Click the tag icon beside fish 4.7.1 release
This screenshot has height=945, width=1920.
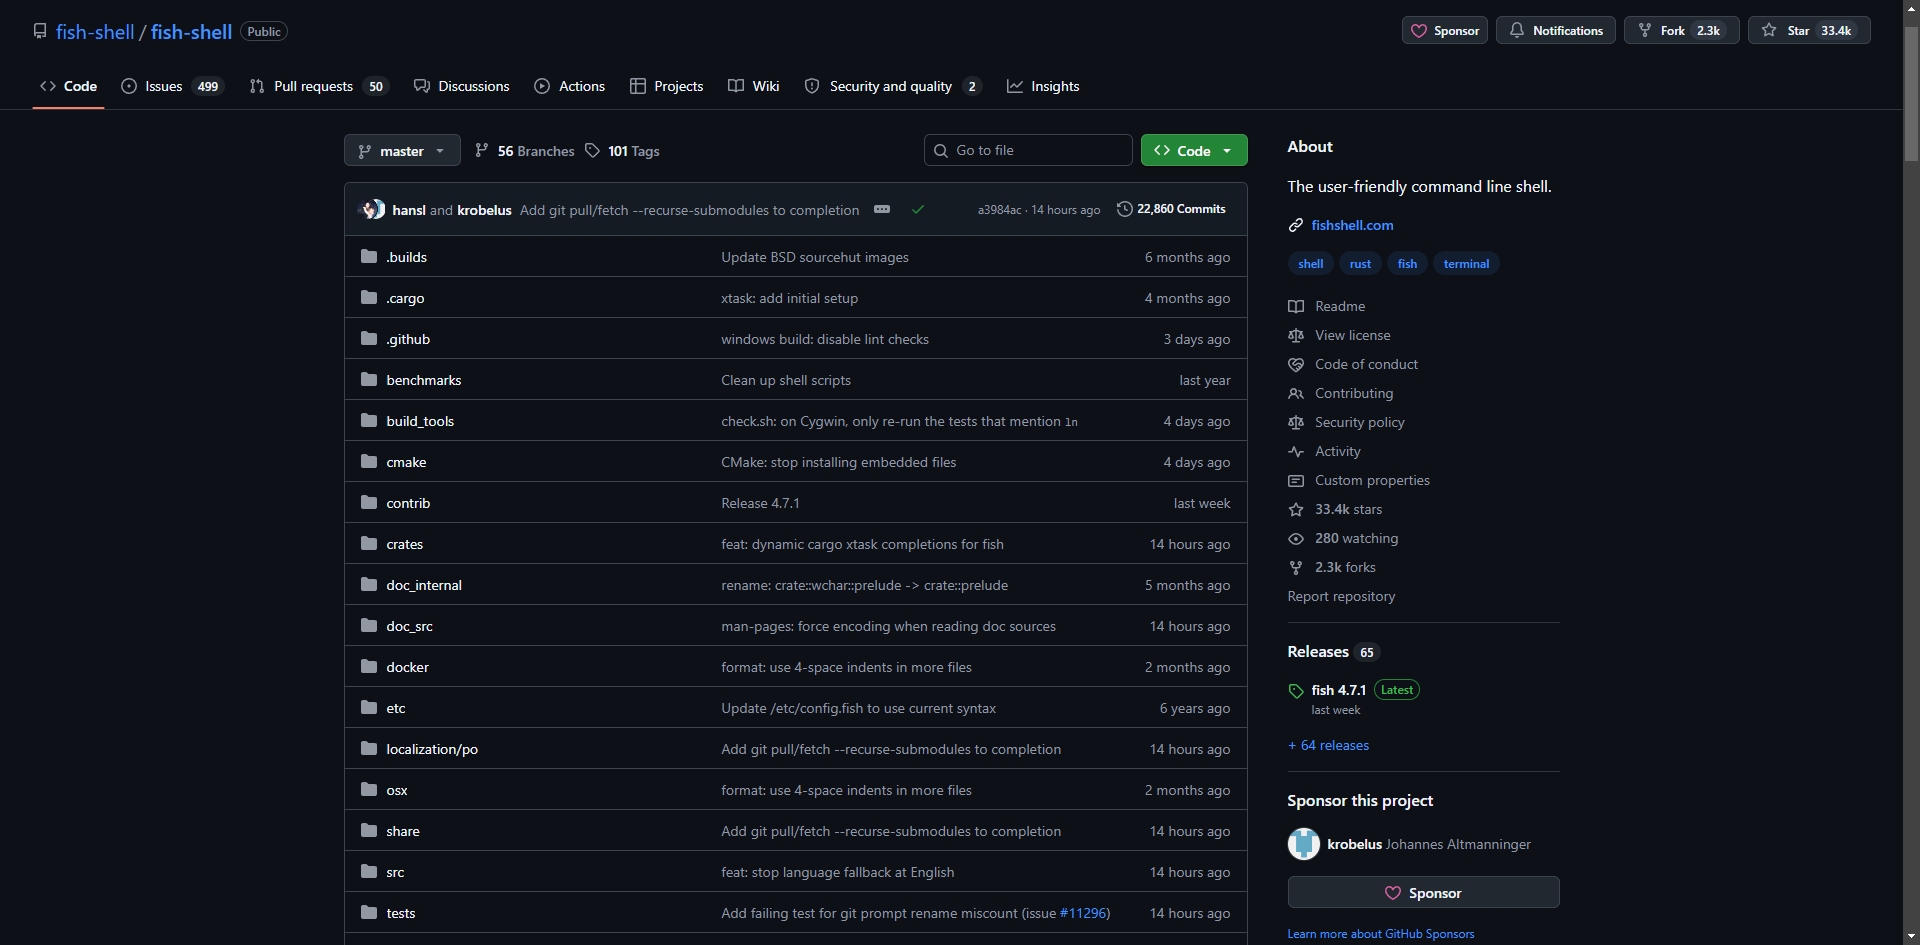1296,691
